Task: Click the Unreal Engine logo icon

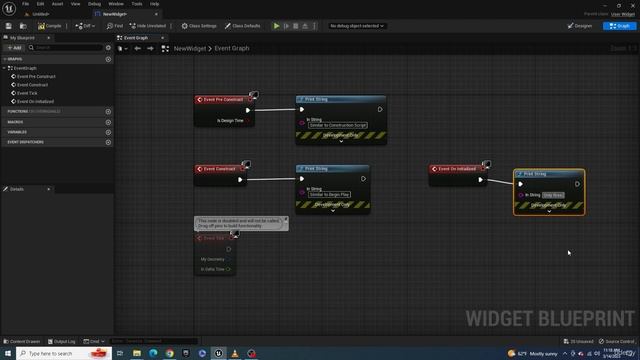Action: pyautogui.click(x=9, y=8)
